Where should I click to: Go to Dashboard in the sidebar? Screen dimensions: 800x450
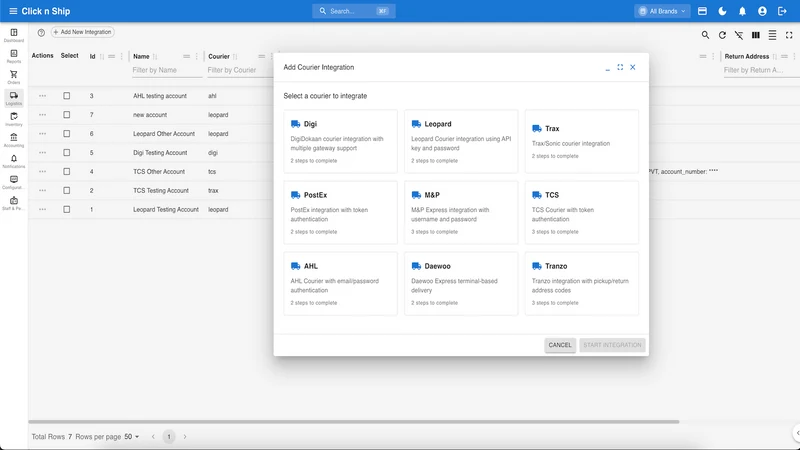[x=14, y=35]
